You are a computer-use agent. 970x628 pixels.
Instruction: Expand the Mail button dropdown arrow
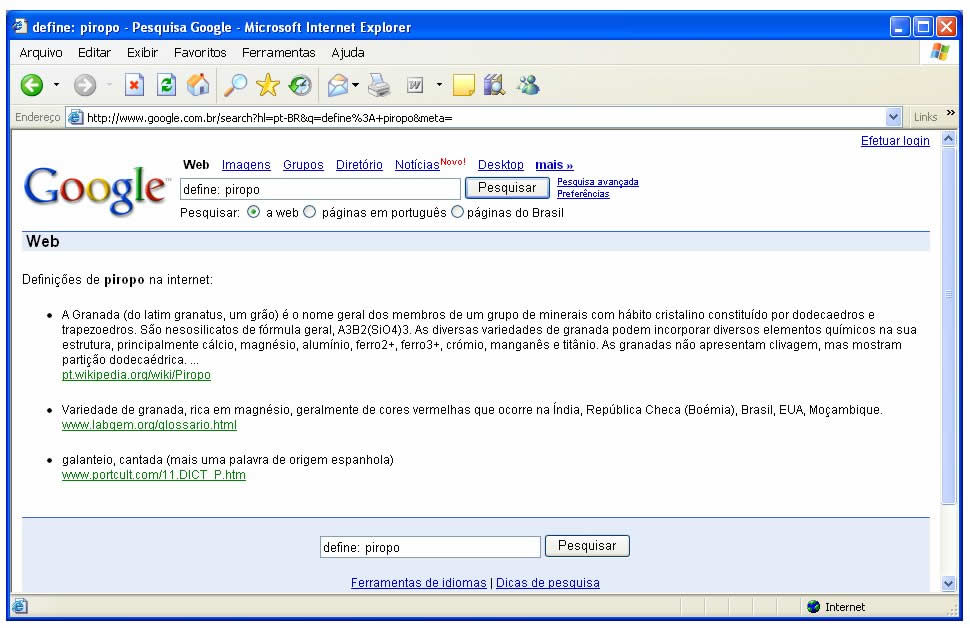coord(356,85)
